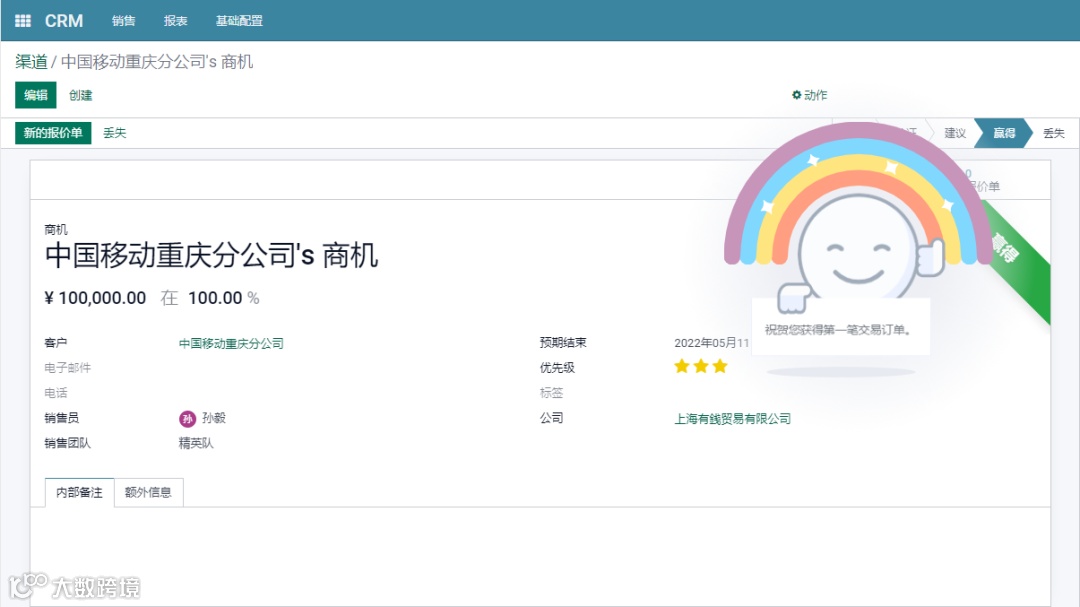Click the expected revenue ¥ 100,000.00
The image size is (1080, 607).
click(95, 298)
